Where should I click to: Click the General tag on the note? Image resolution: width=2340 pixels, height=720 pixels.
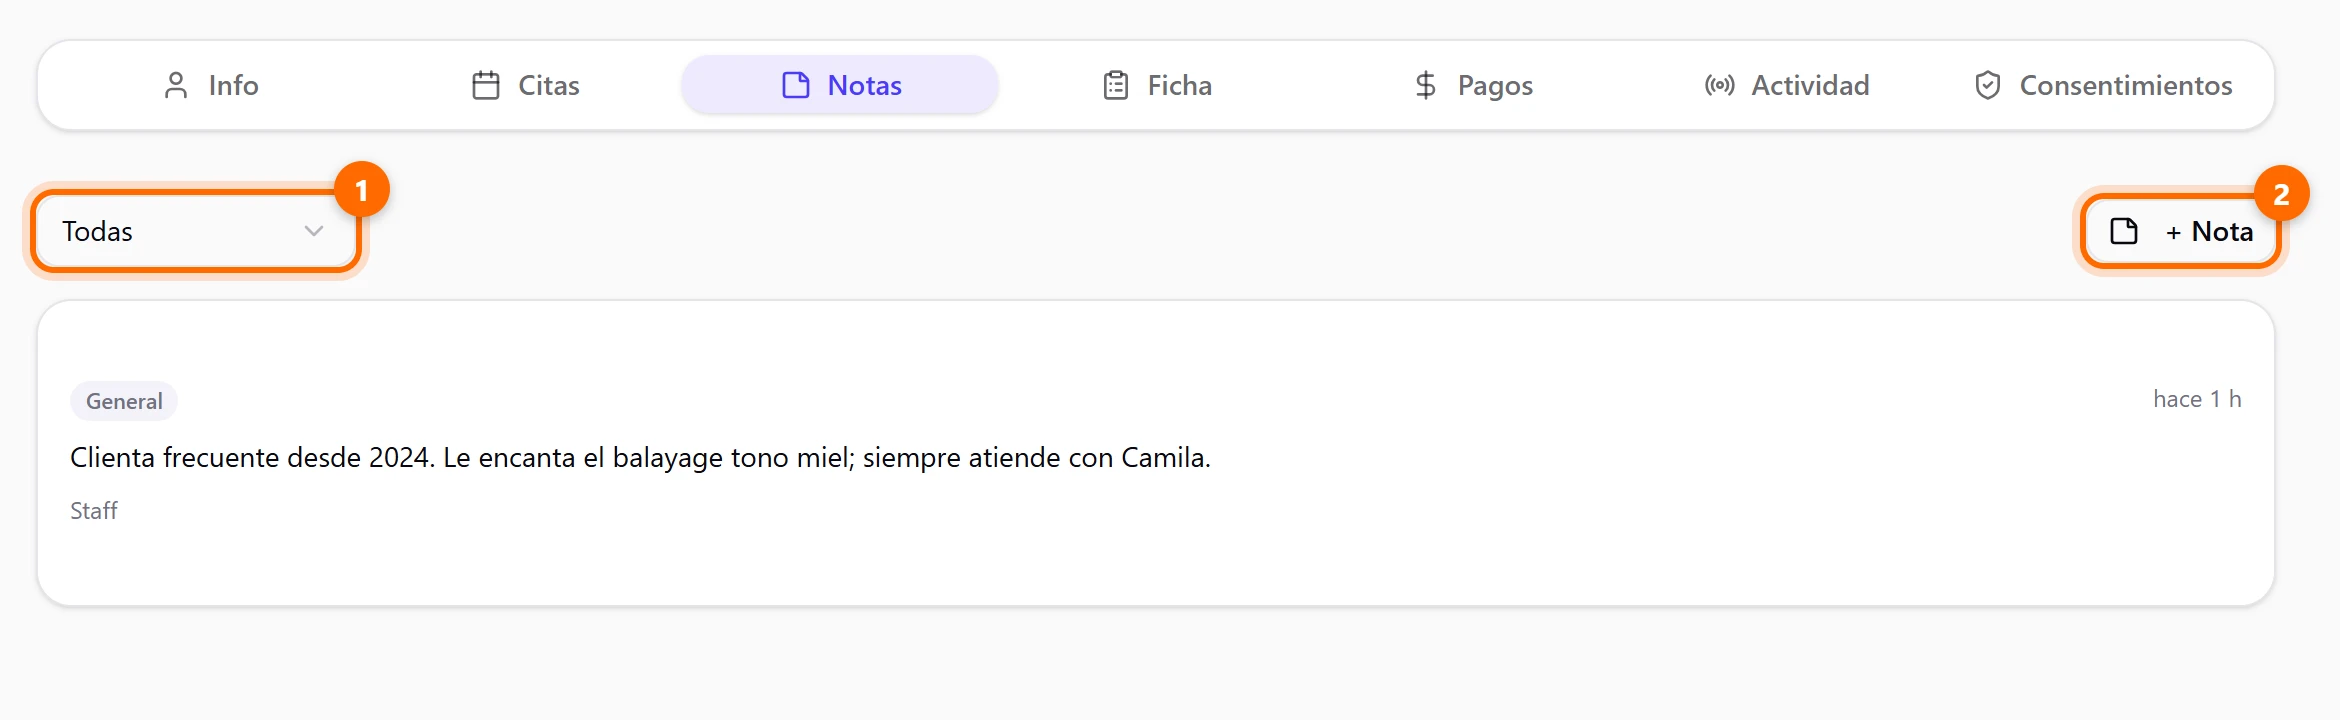[x=124, y=401]
